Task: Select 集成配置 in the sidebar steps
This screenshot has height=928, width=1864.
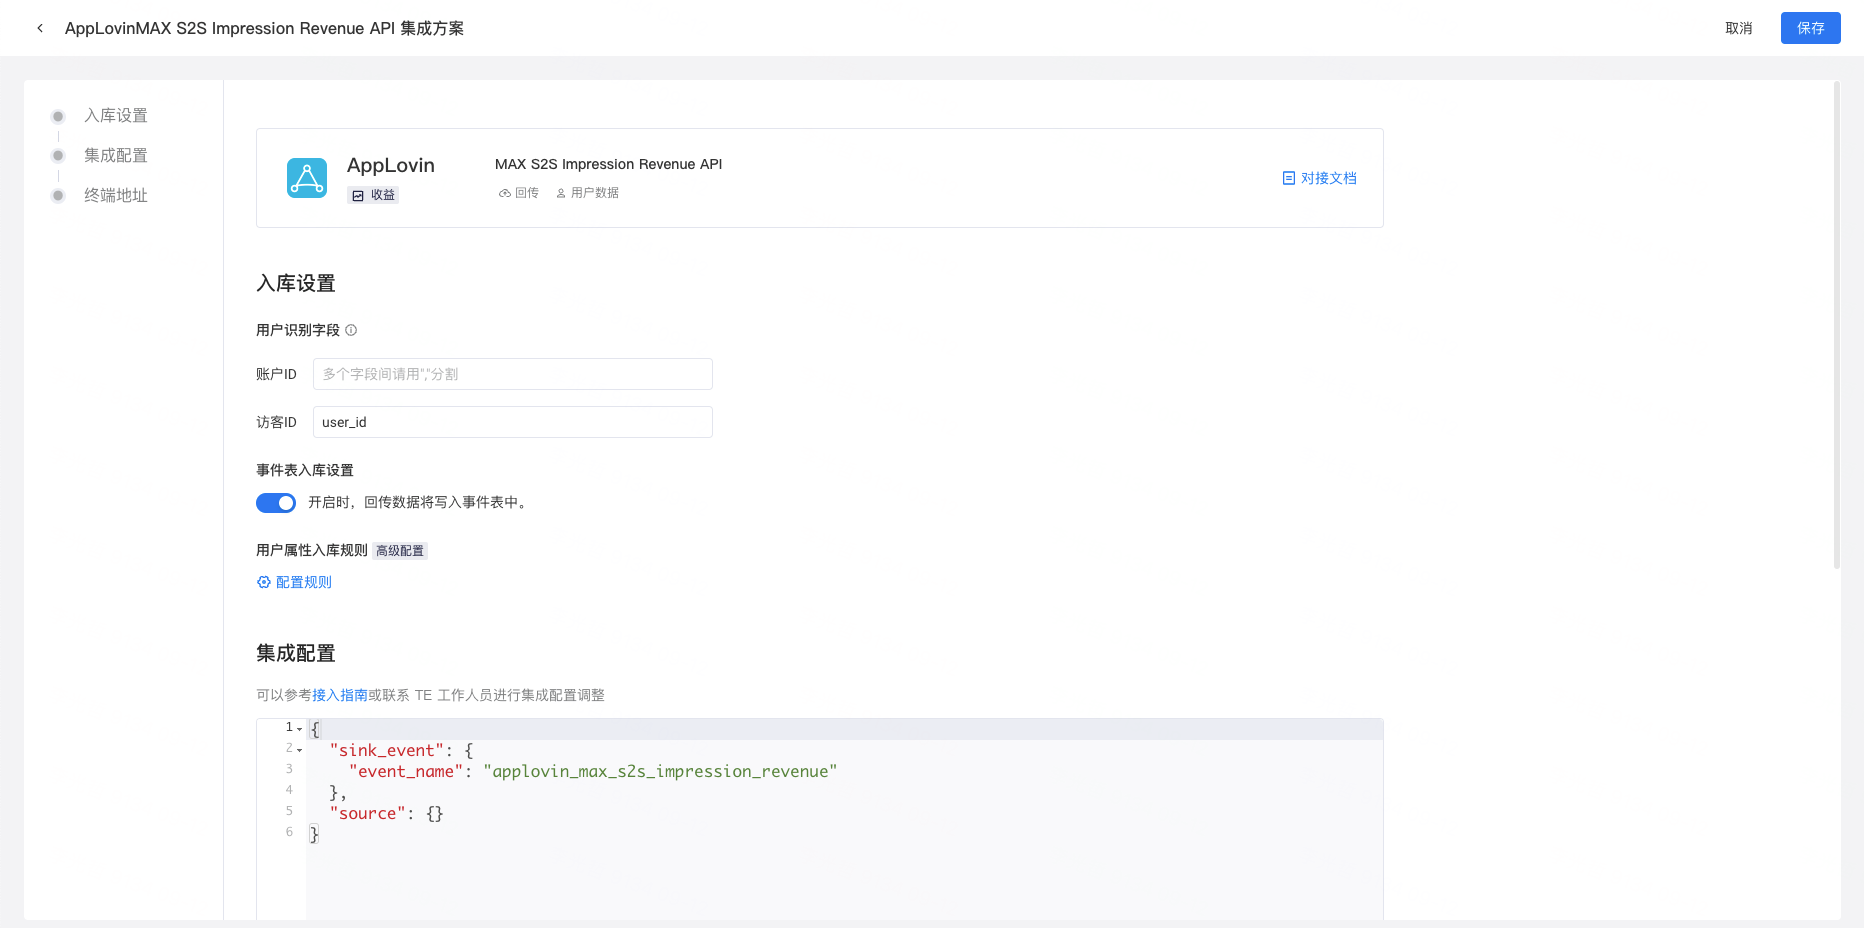Action: (x=116, y=155)
